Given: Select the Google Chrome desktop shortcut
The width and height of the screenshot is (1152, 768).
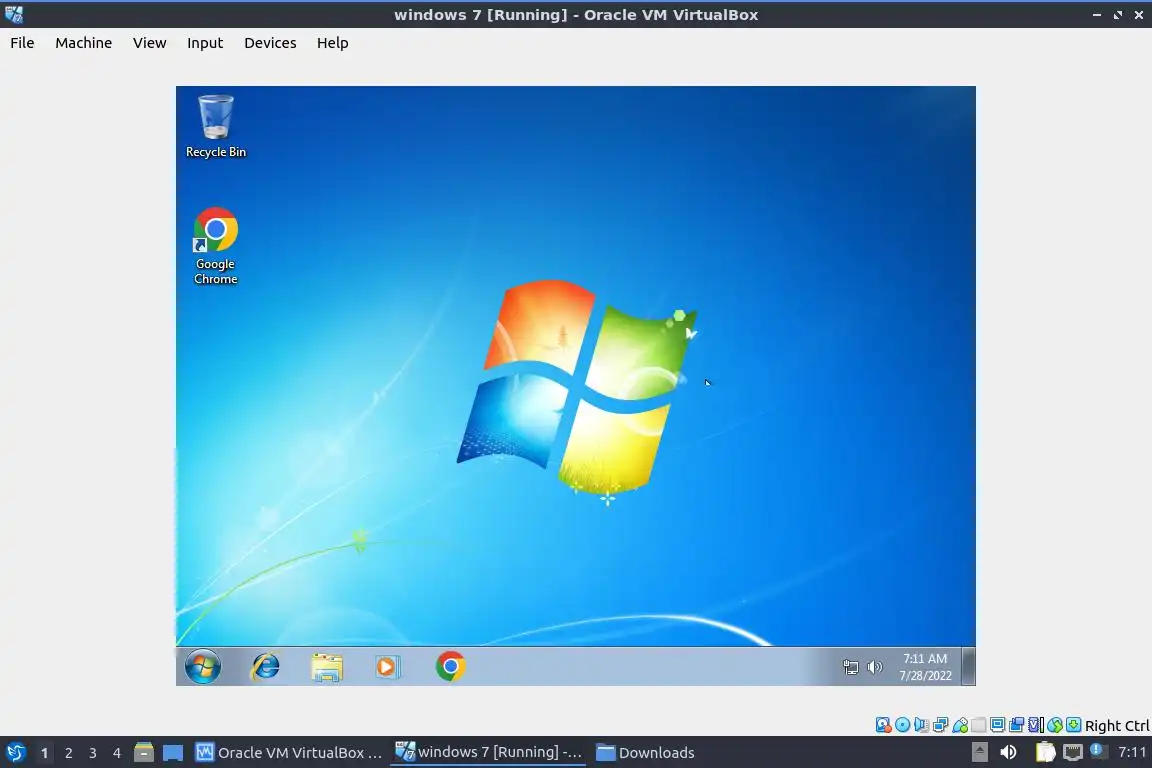Looking at the screenshot, I should tap(215, 246).
